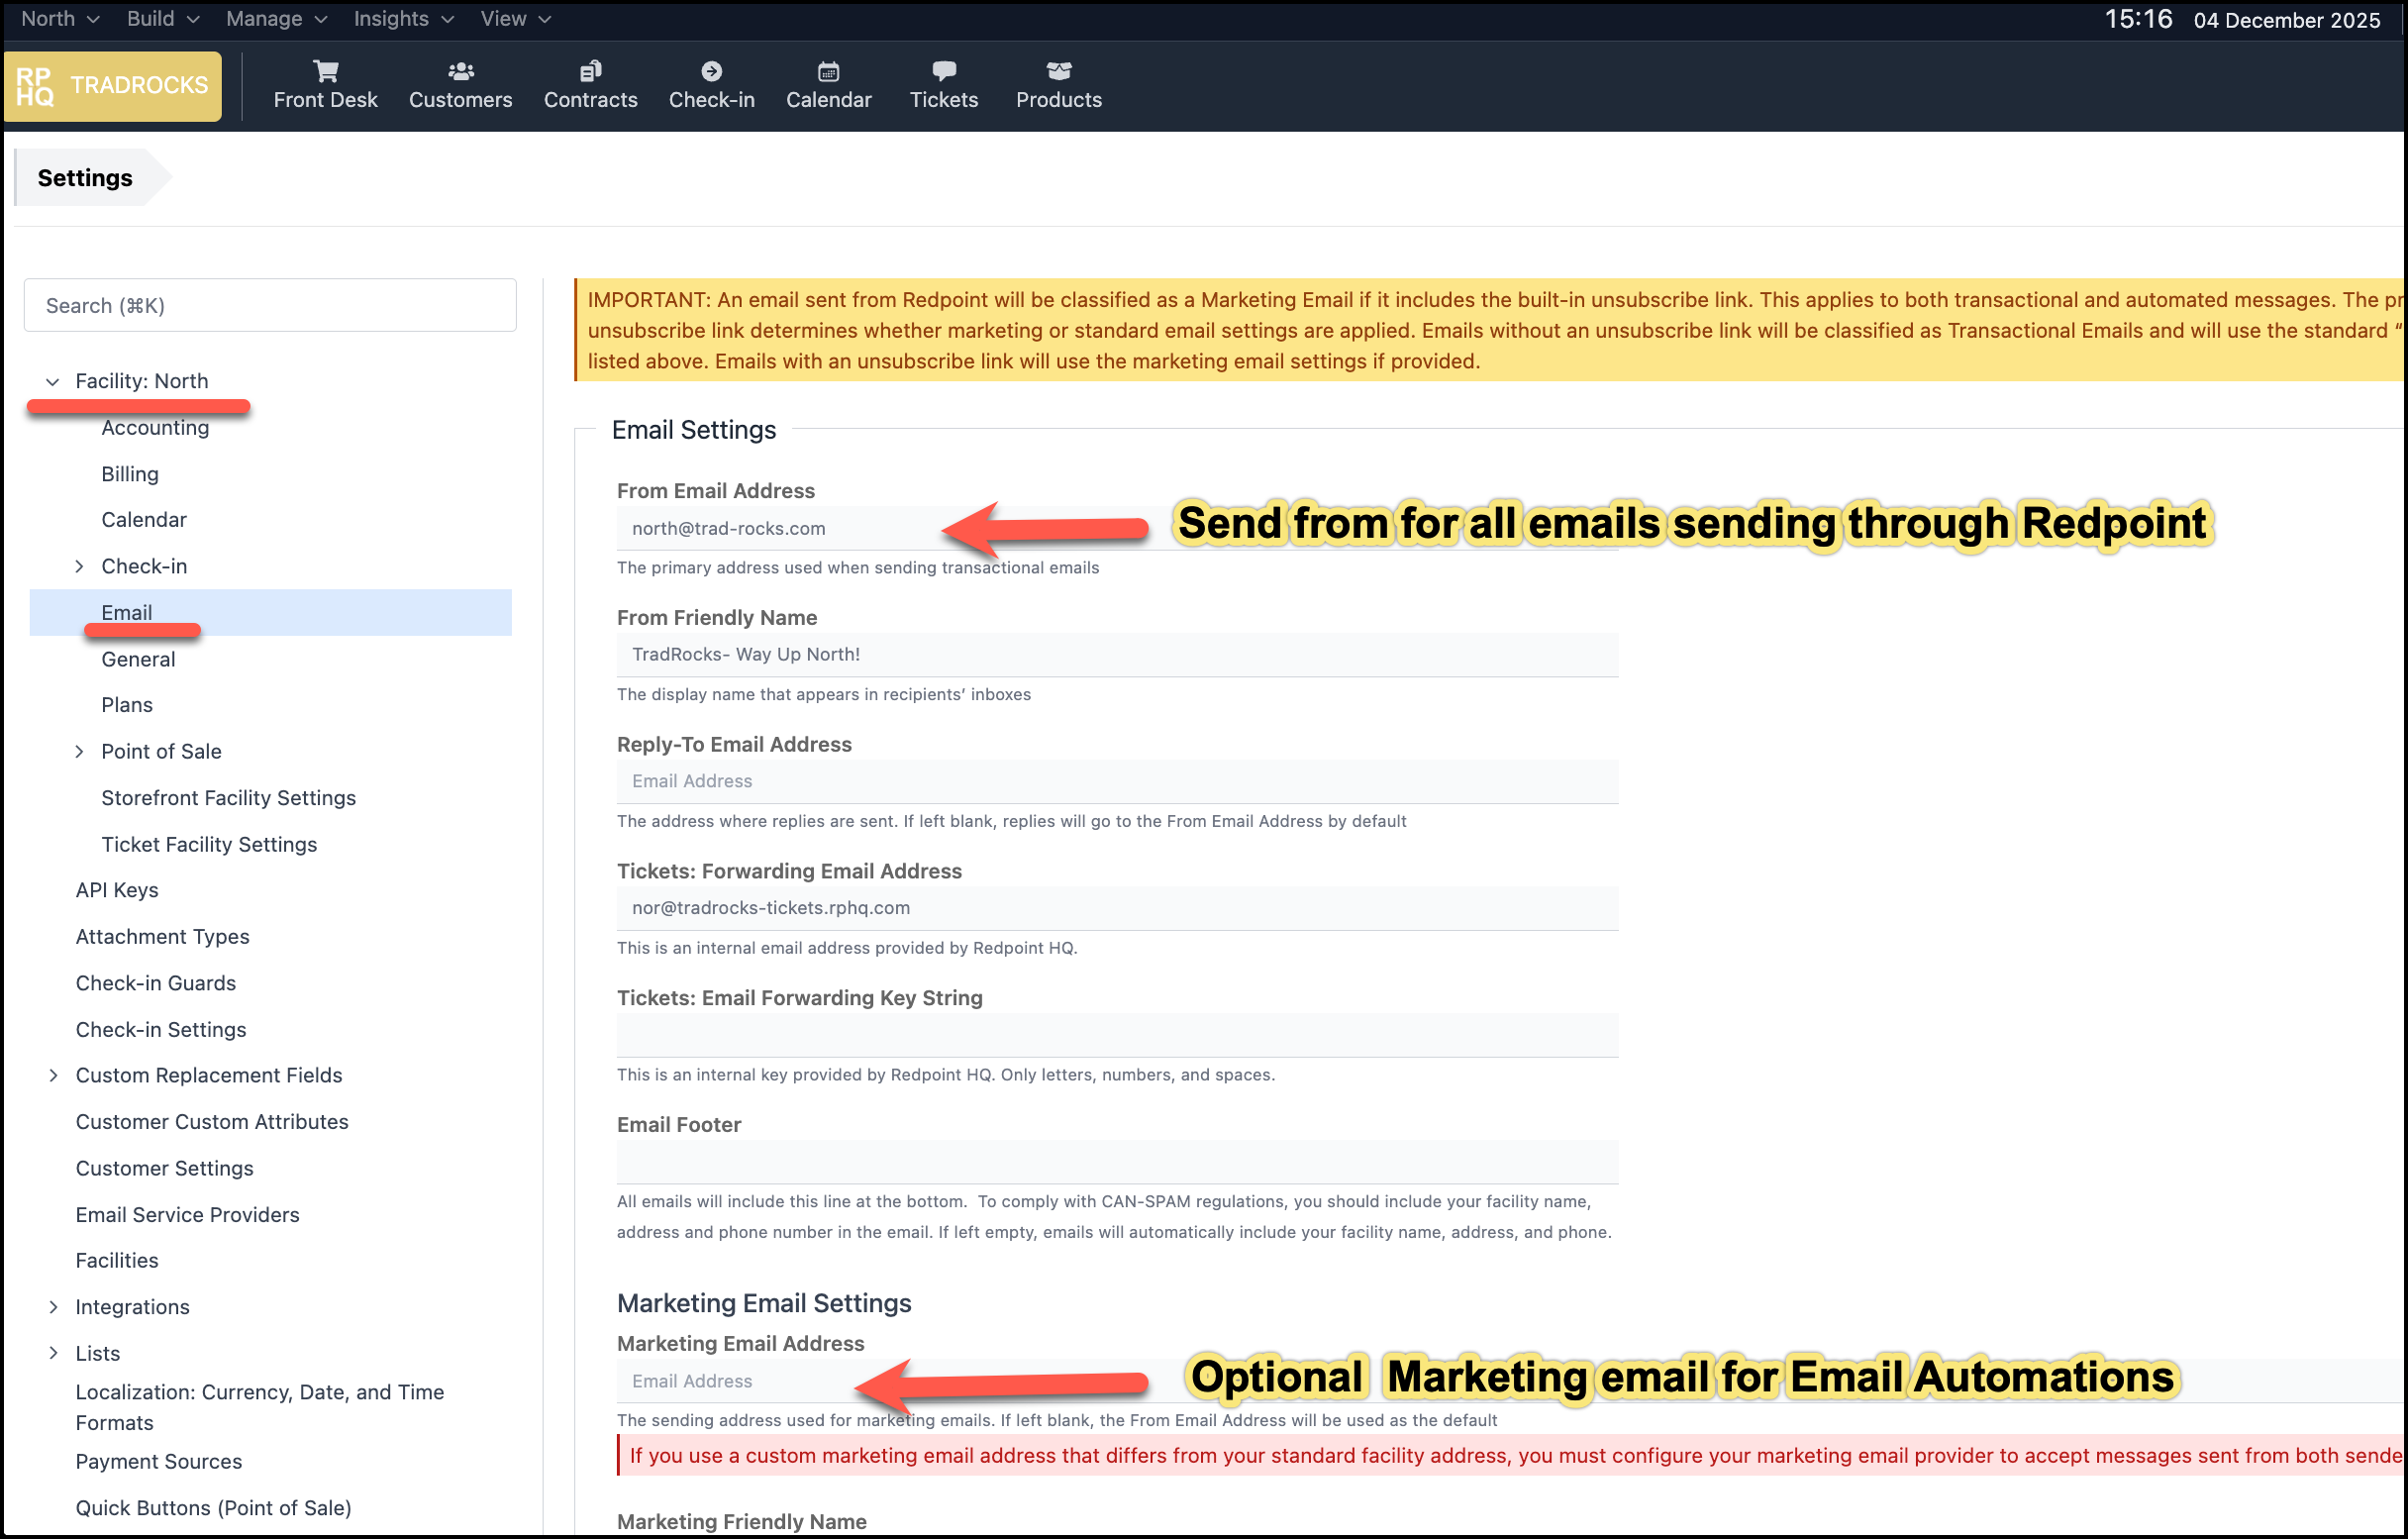Expand Custom Replacement Fields section
This screenshot has width=2408, height=1539.
(x=53, y=1076)
